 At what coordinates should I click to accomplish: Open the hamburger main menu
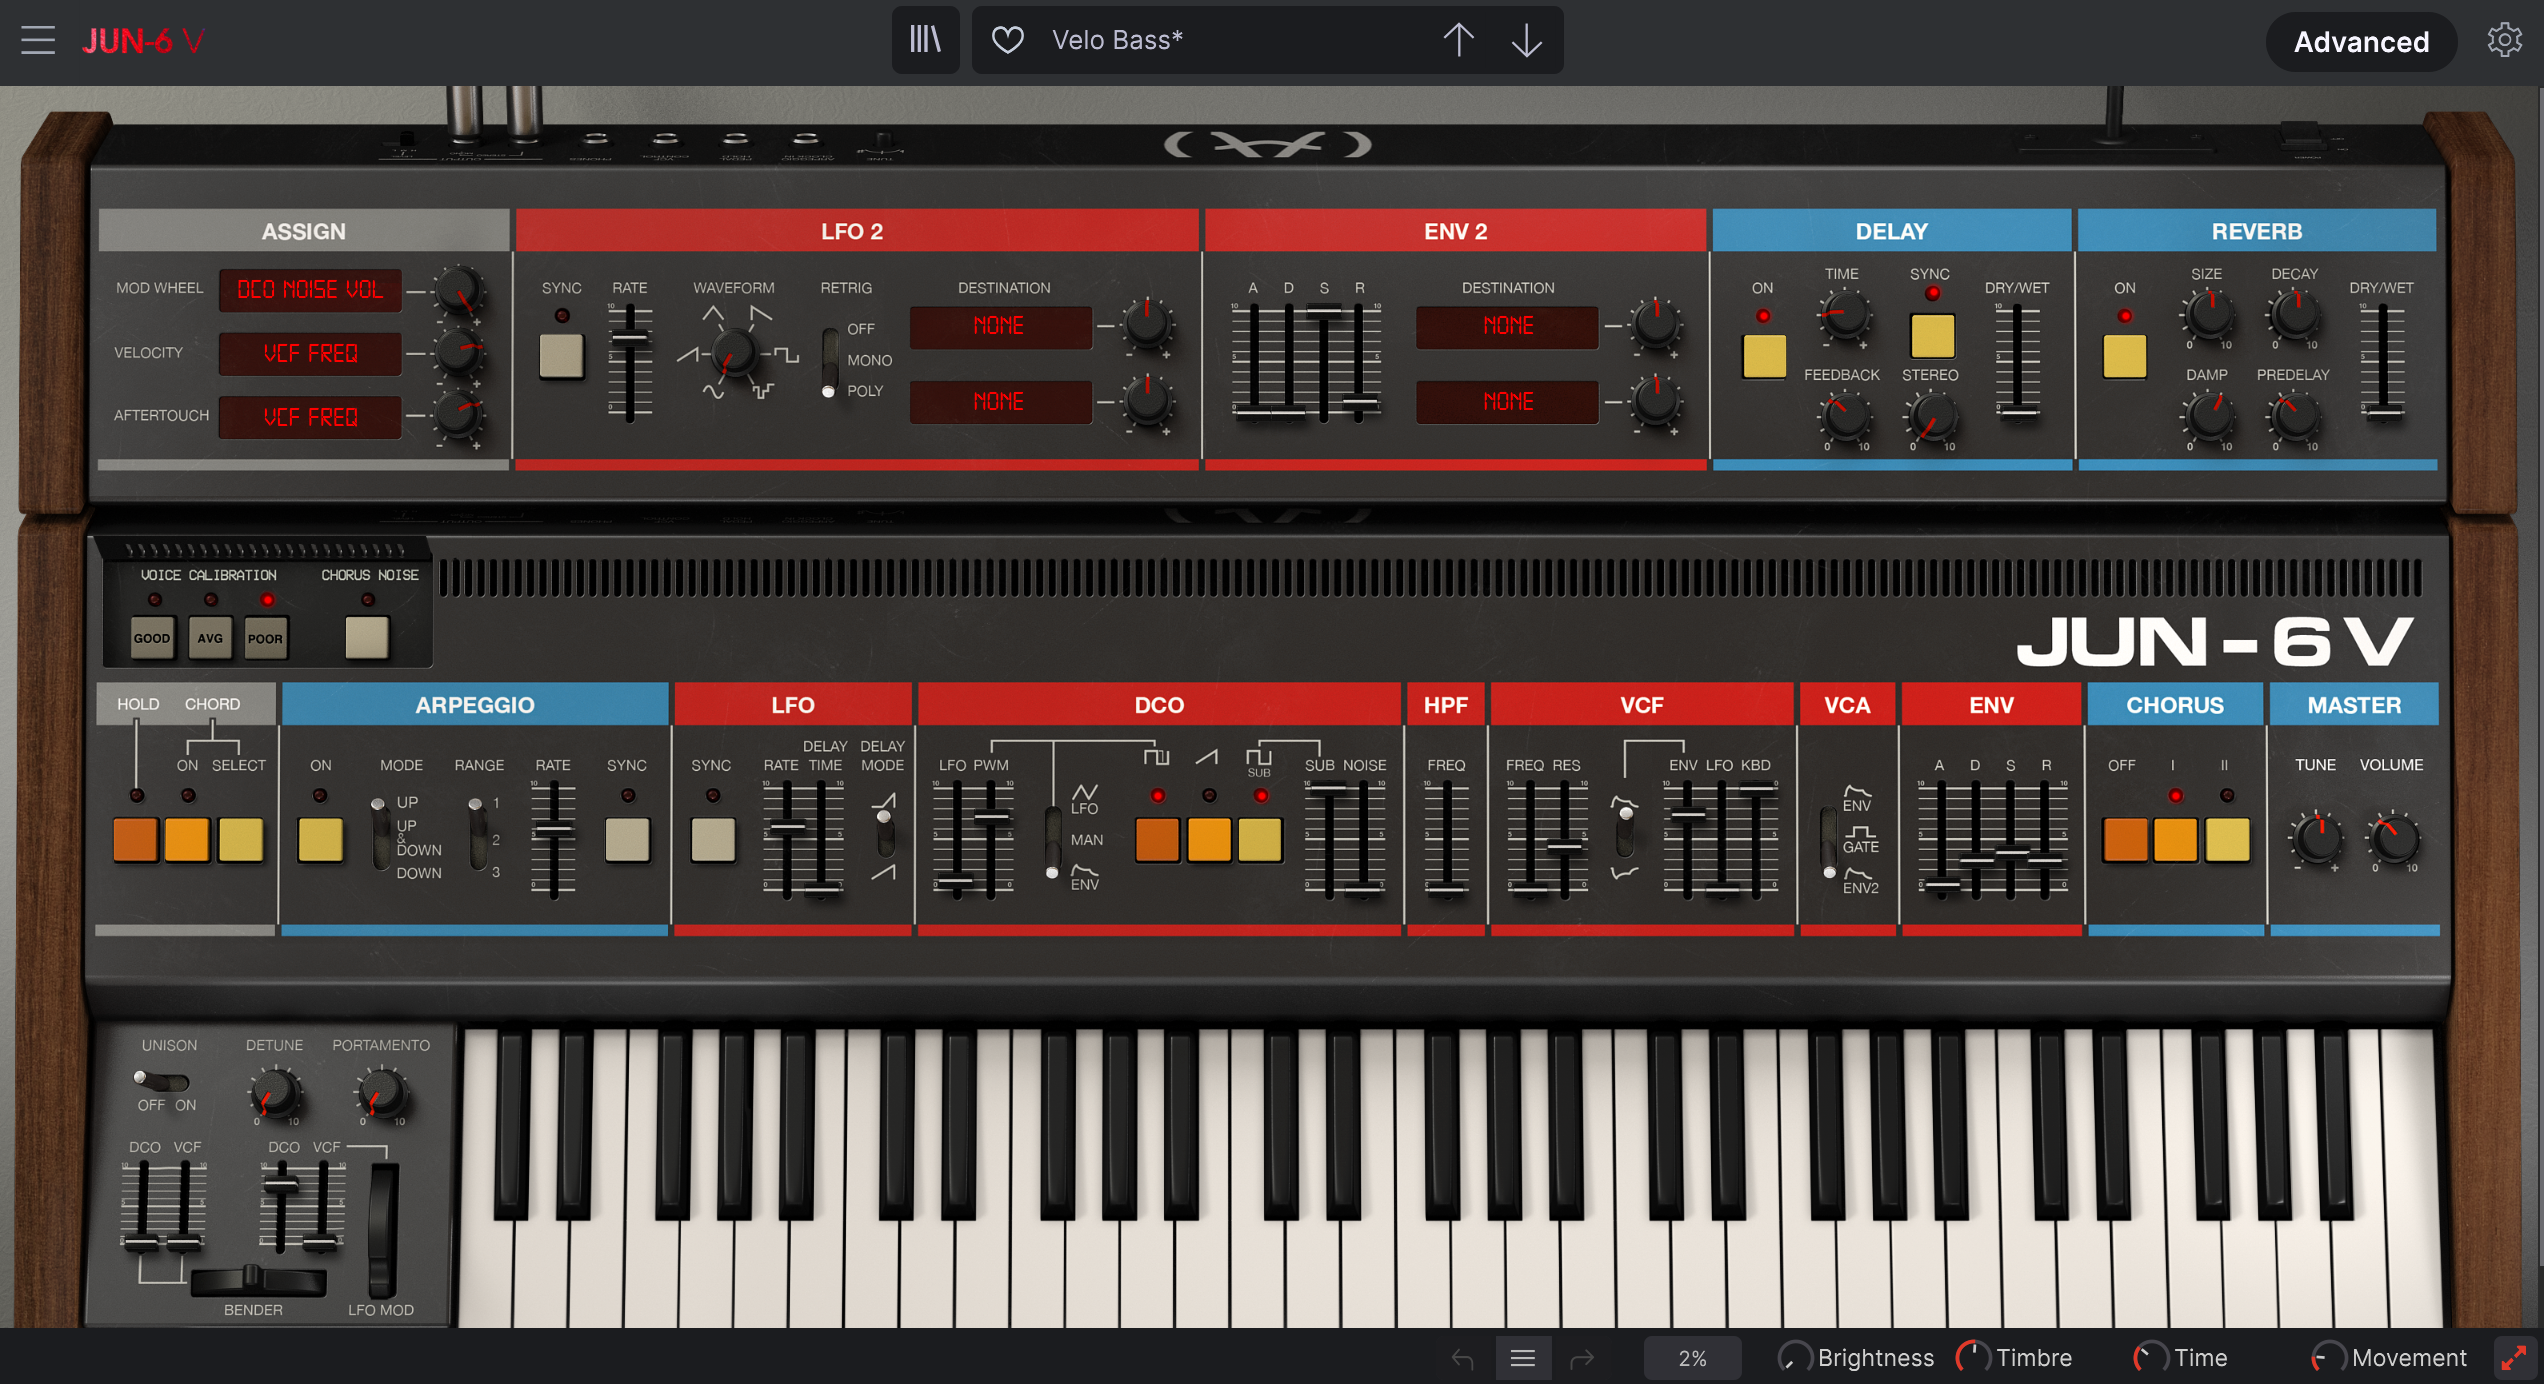38,40
